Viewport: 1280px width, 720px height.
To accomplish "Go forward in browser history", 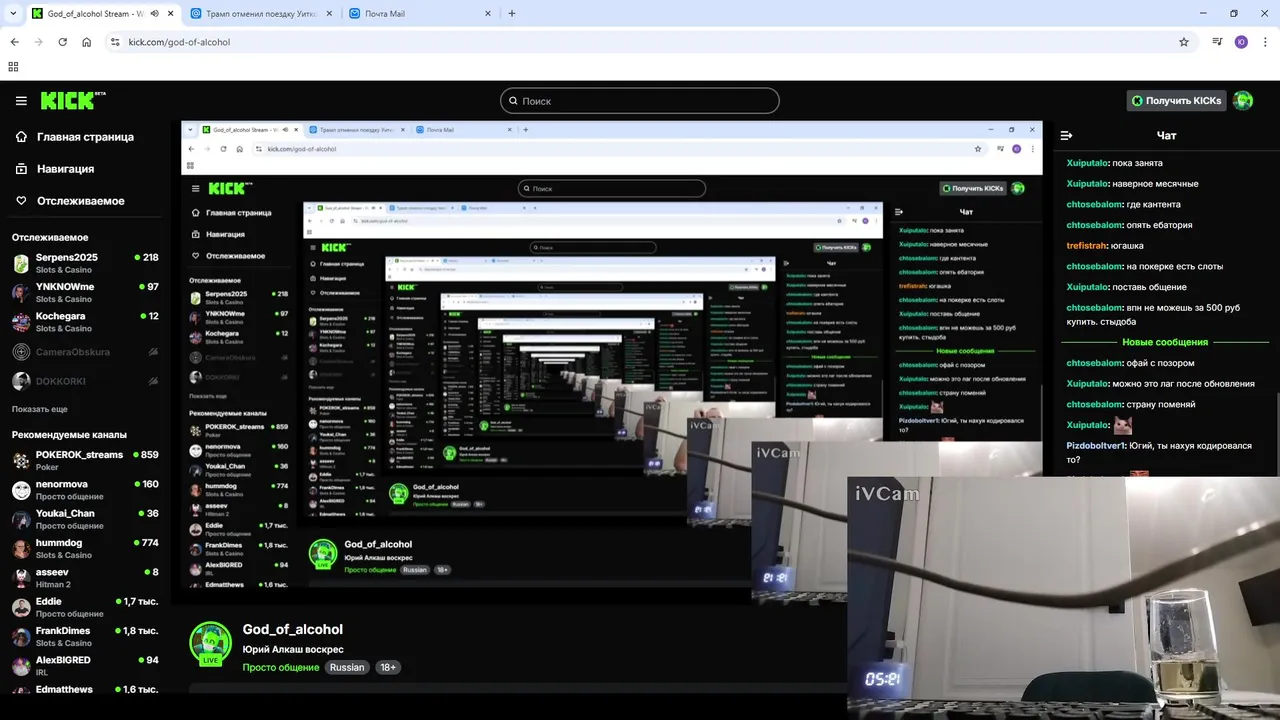I will click(x=38, y=42).
